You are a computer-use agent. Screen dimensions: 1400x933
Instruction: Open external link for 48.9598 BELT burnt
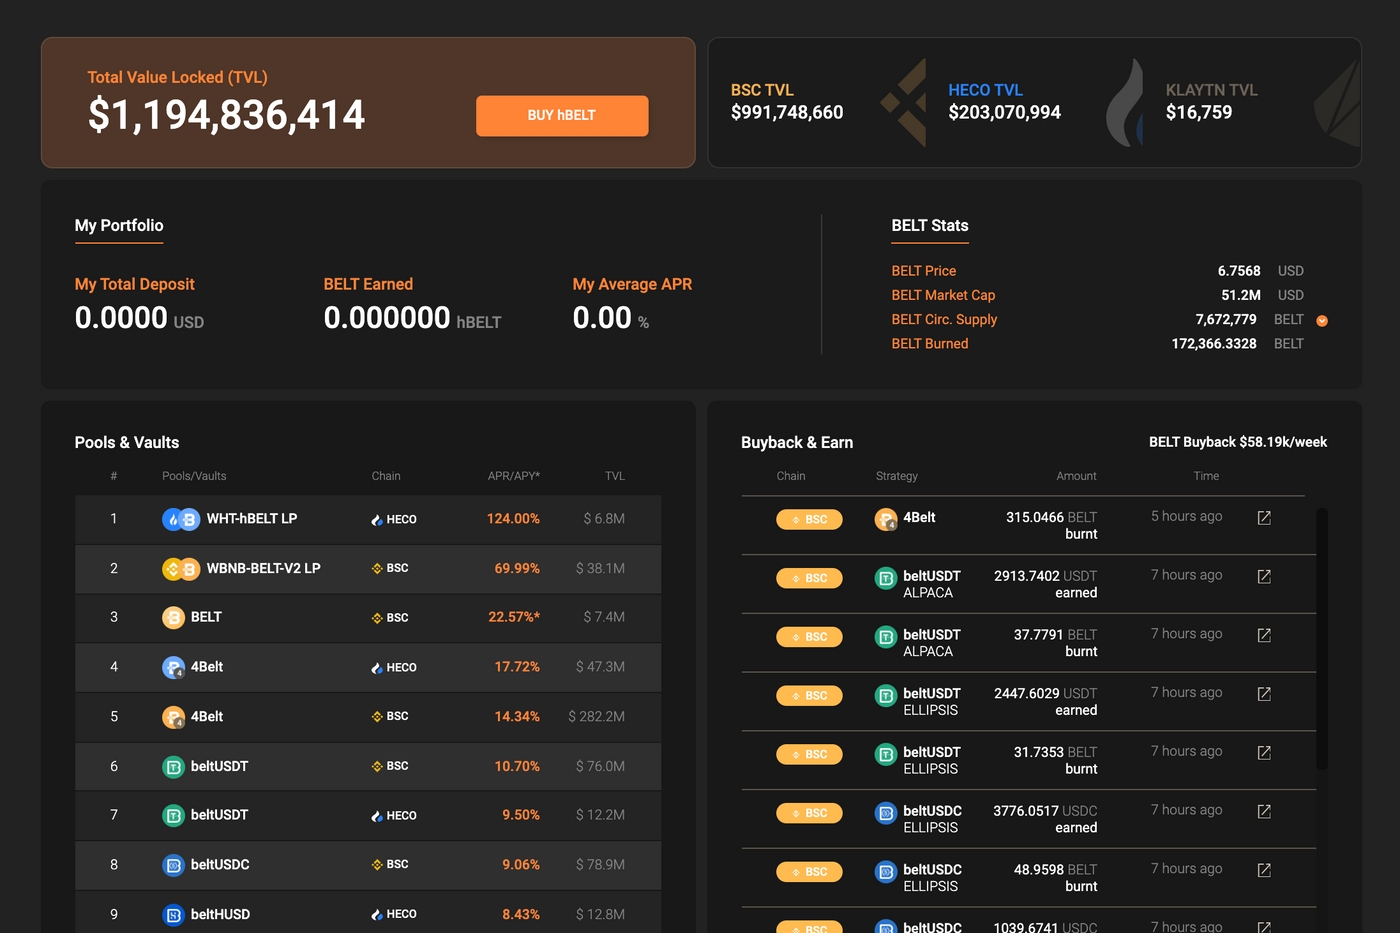(1264, 871)
